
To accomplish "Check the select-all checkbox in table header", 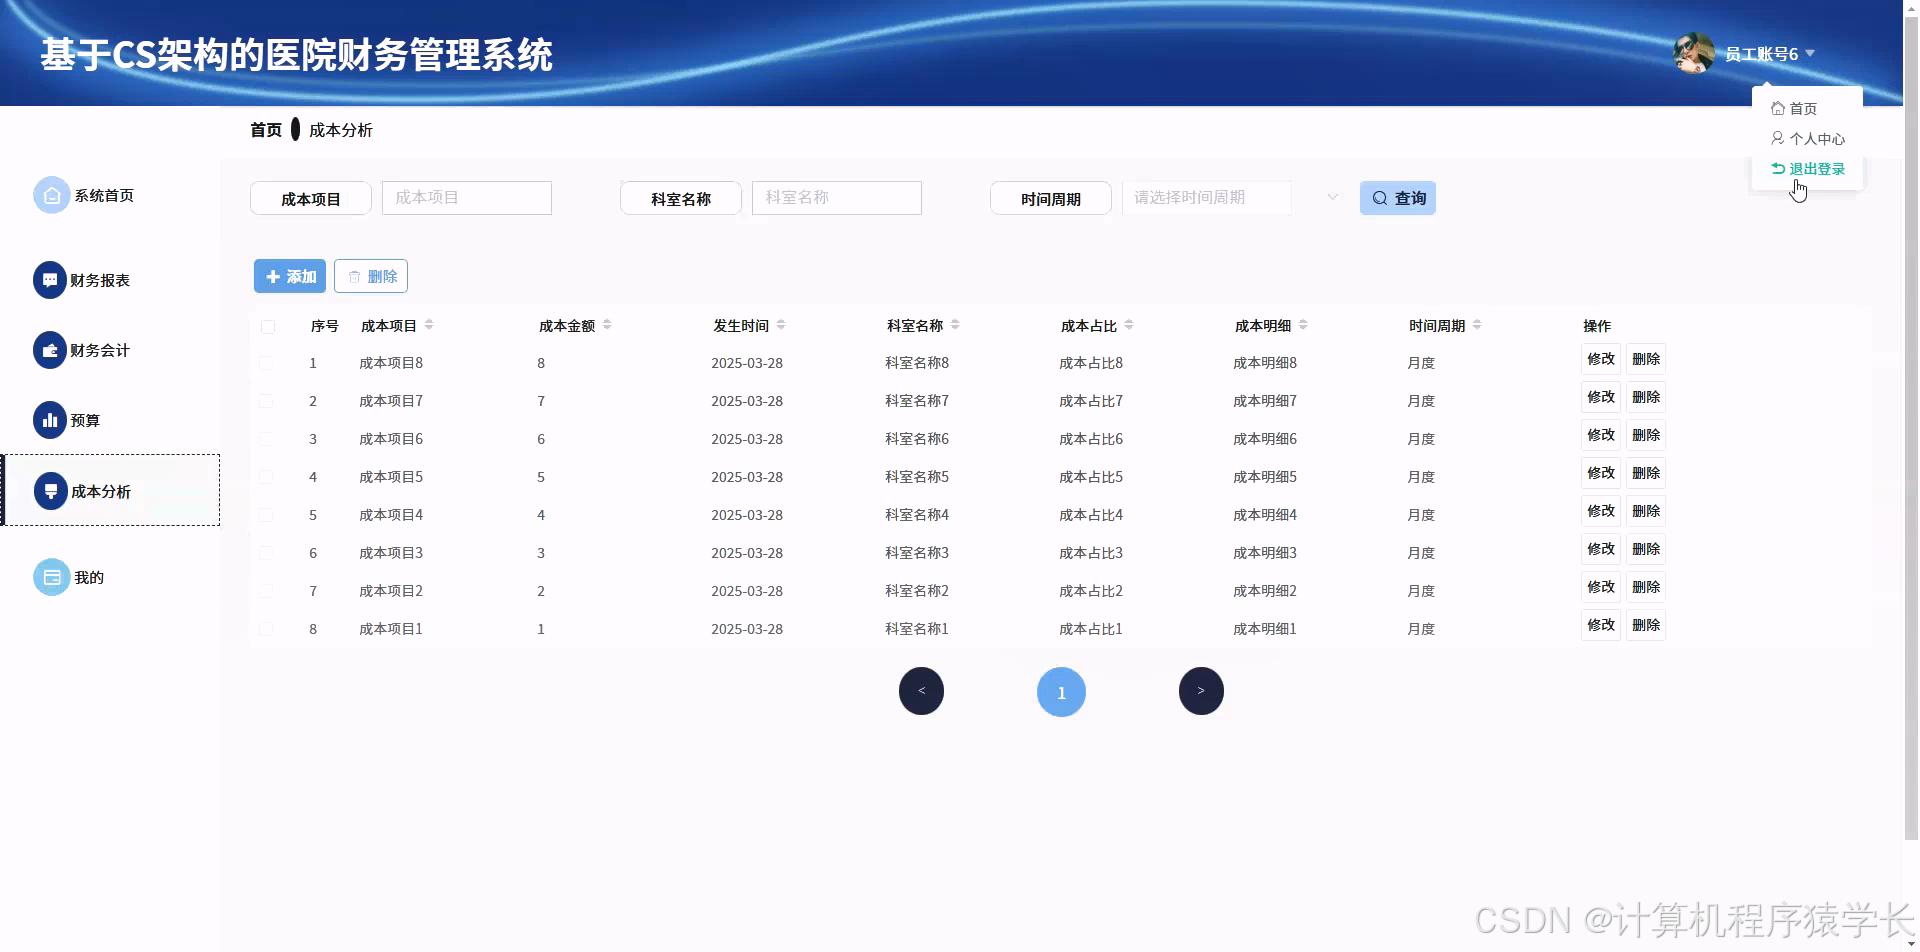I will tap(266, 327).
